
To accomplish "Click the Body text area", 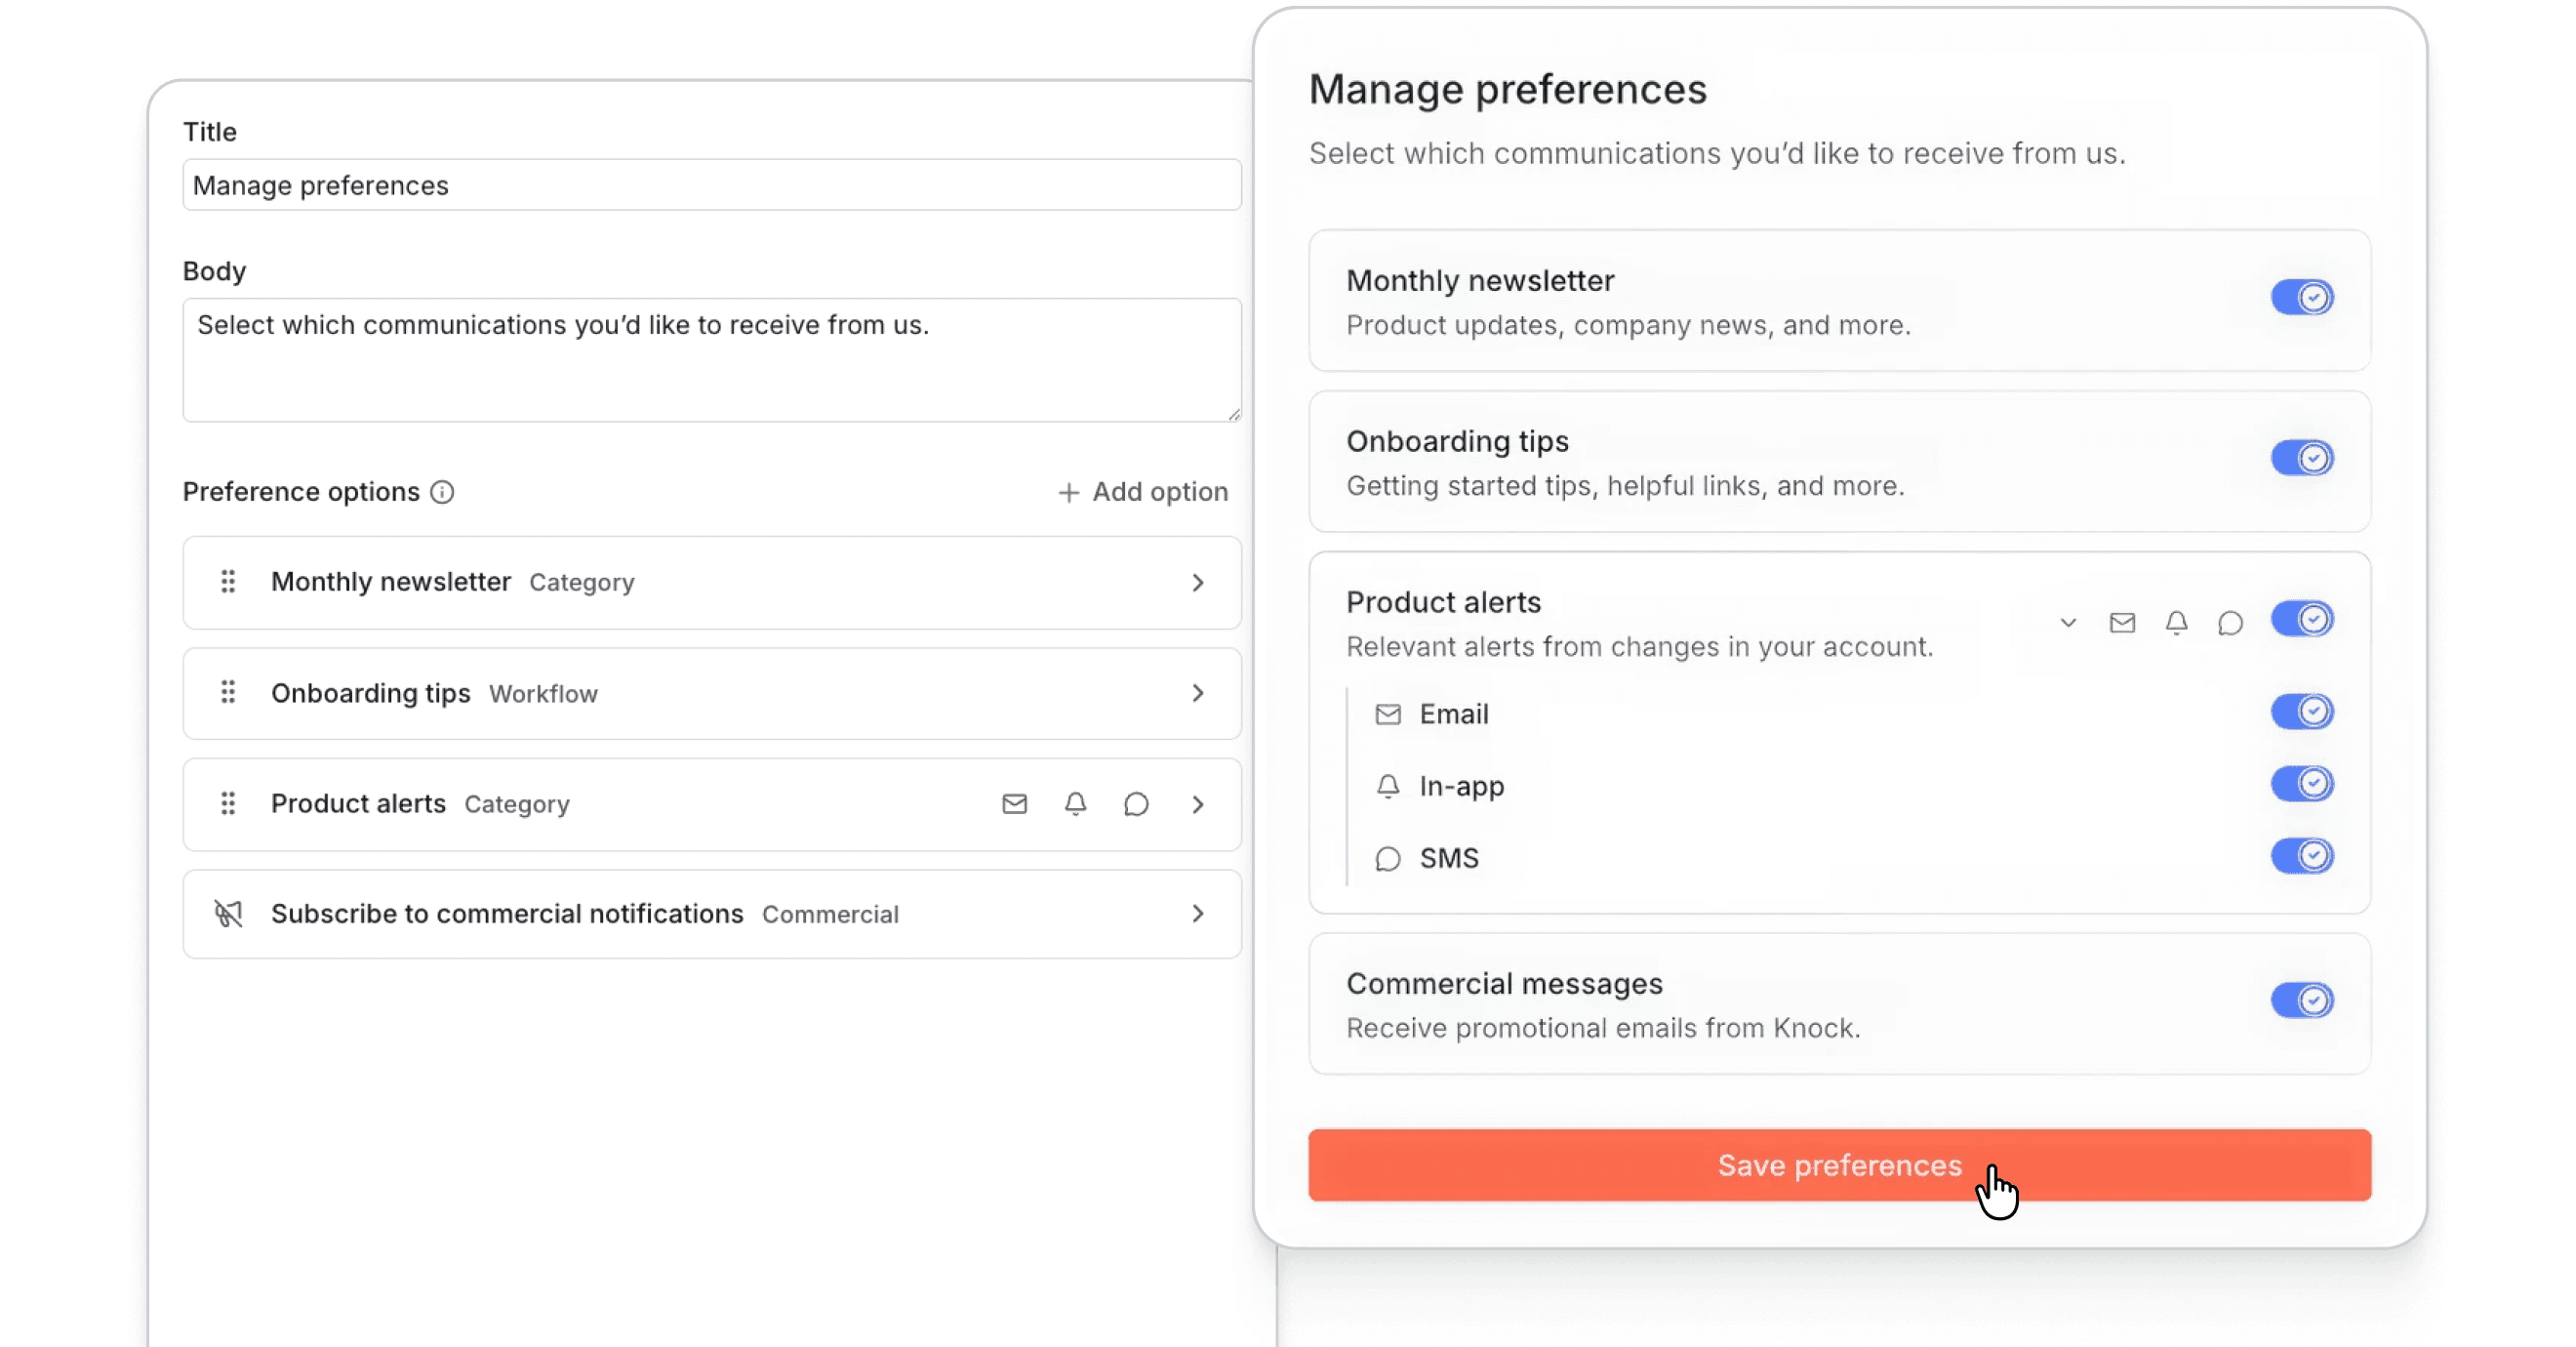I will (x=712, y=360).
